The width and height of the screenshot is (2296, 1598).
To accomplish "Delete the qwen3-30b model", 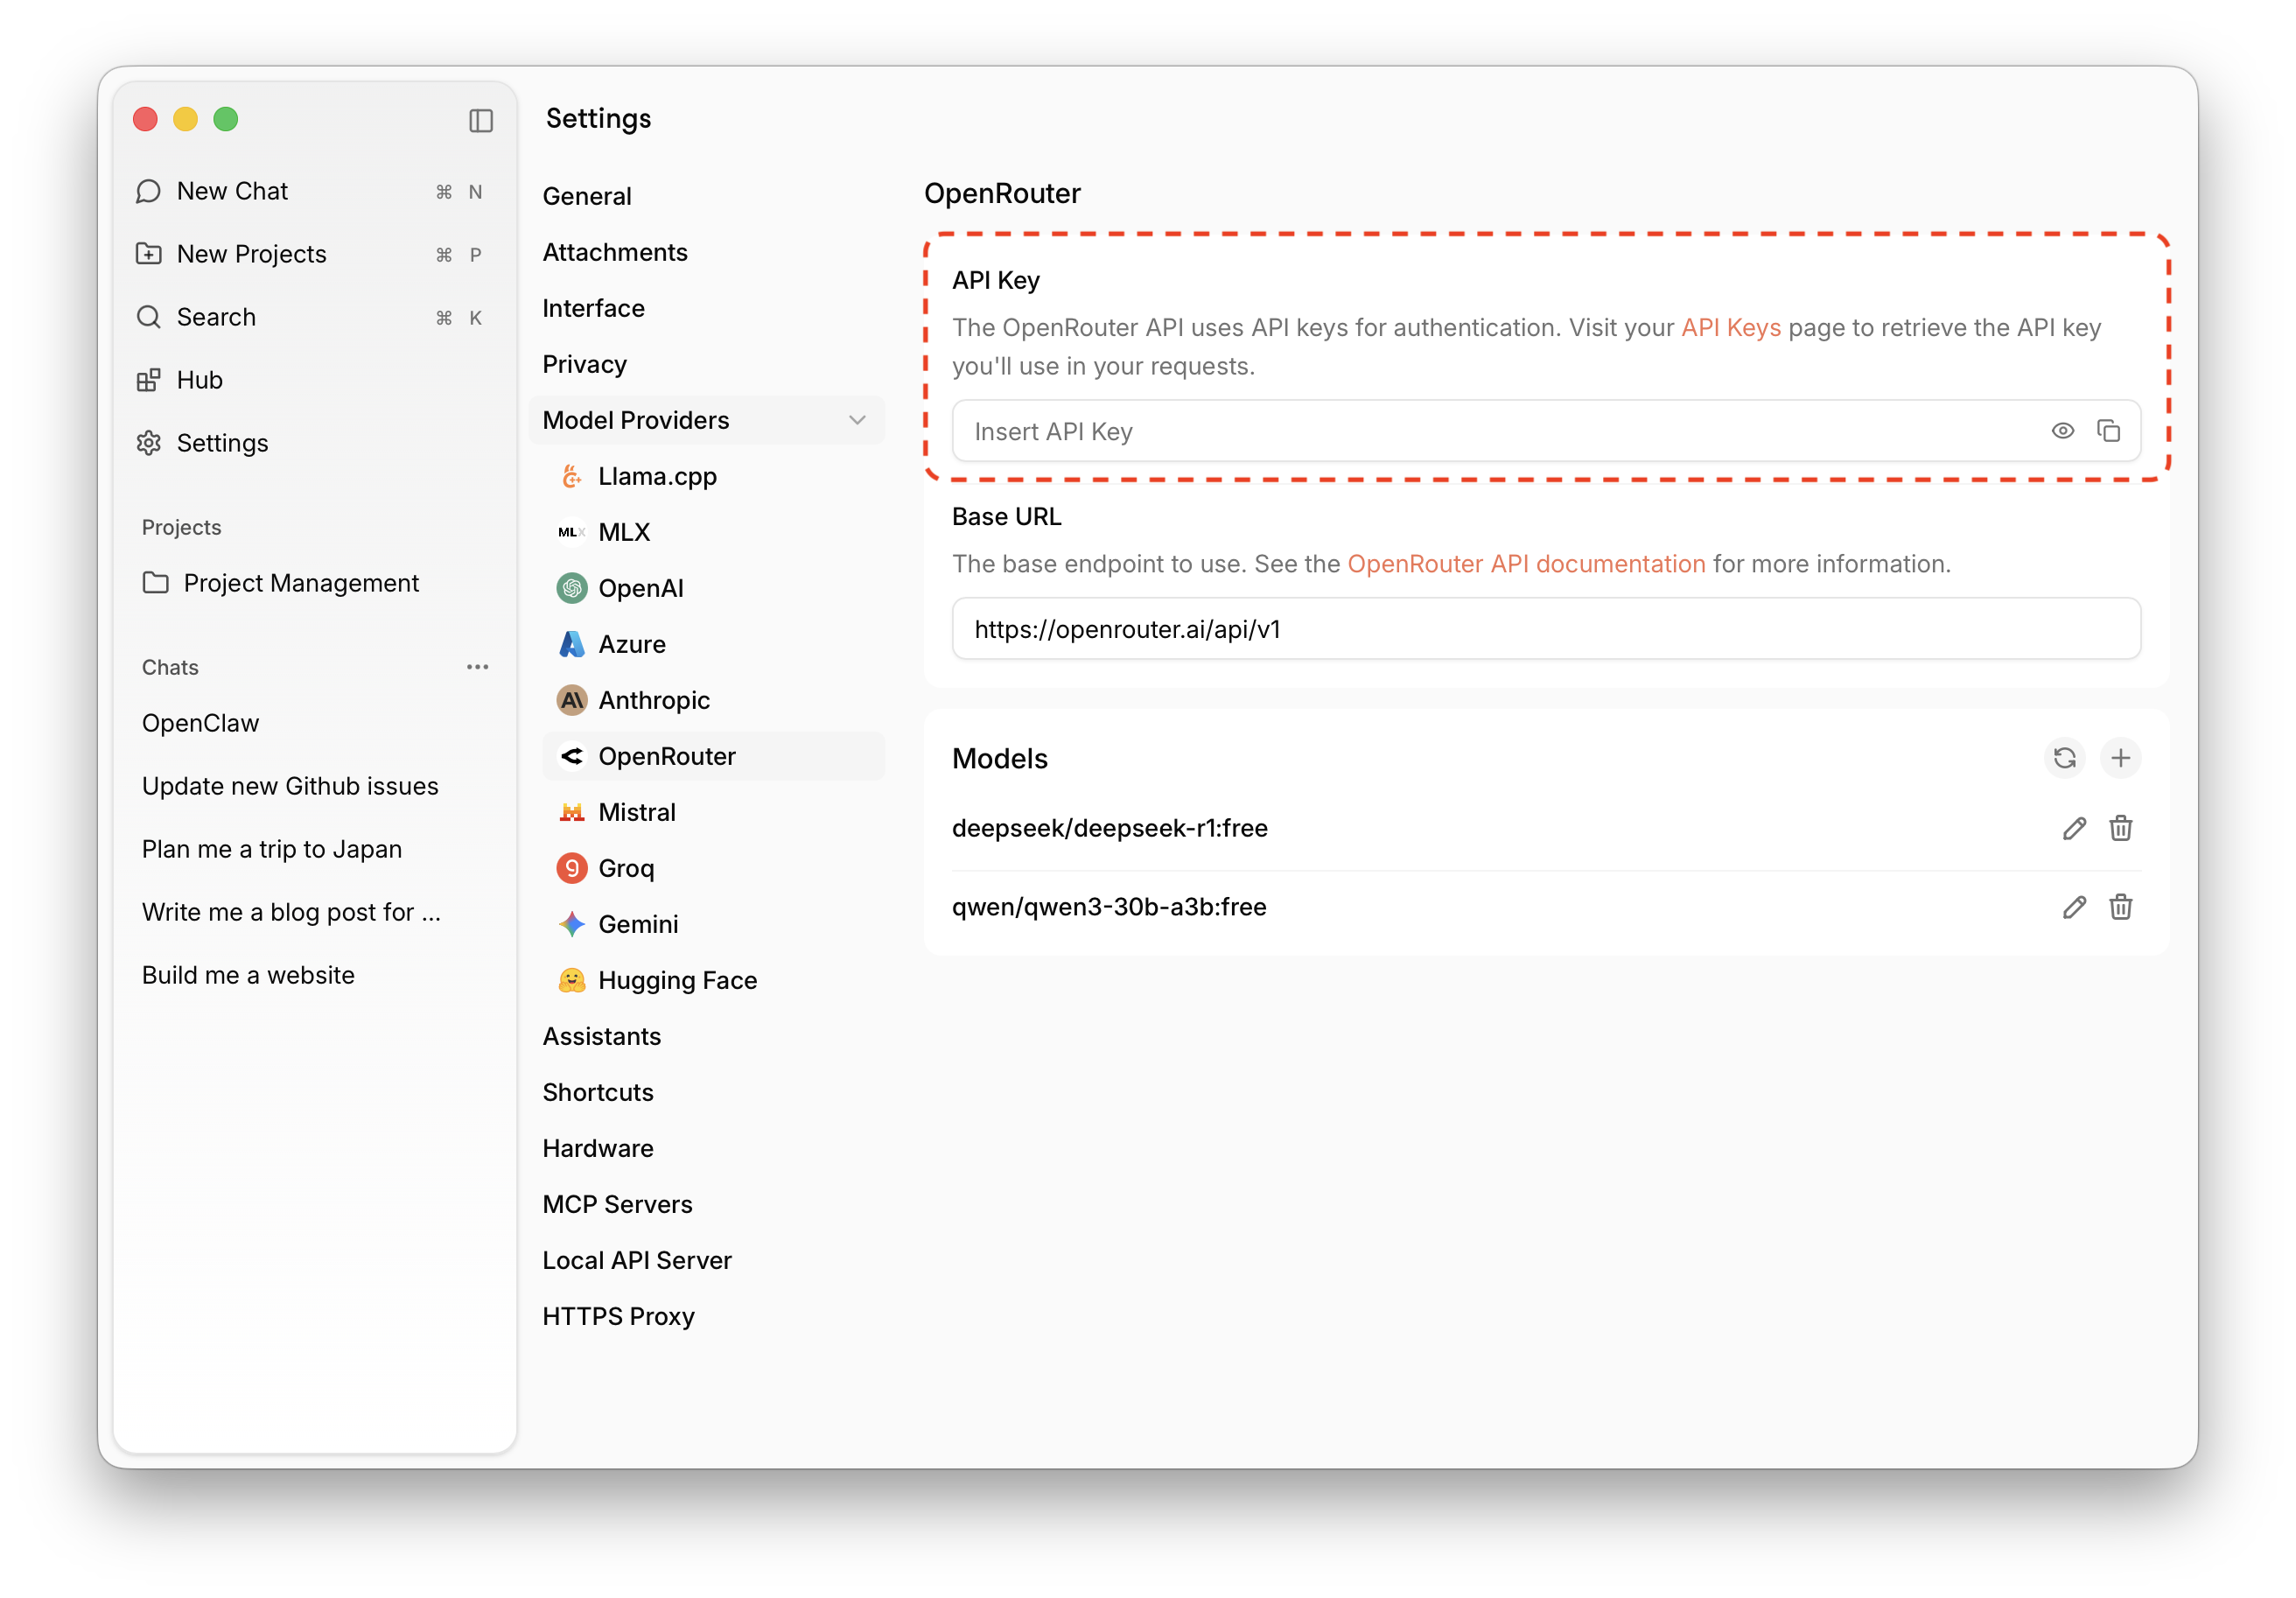I will [2122, 907].
